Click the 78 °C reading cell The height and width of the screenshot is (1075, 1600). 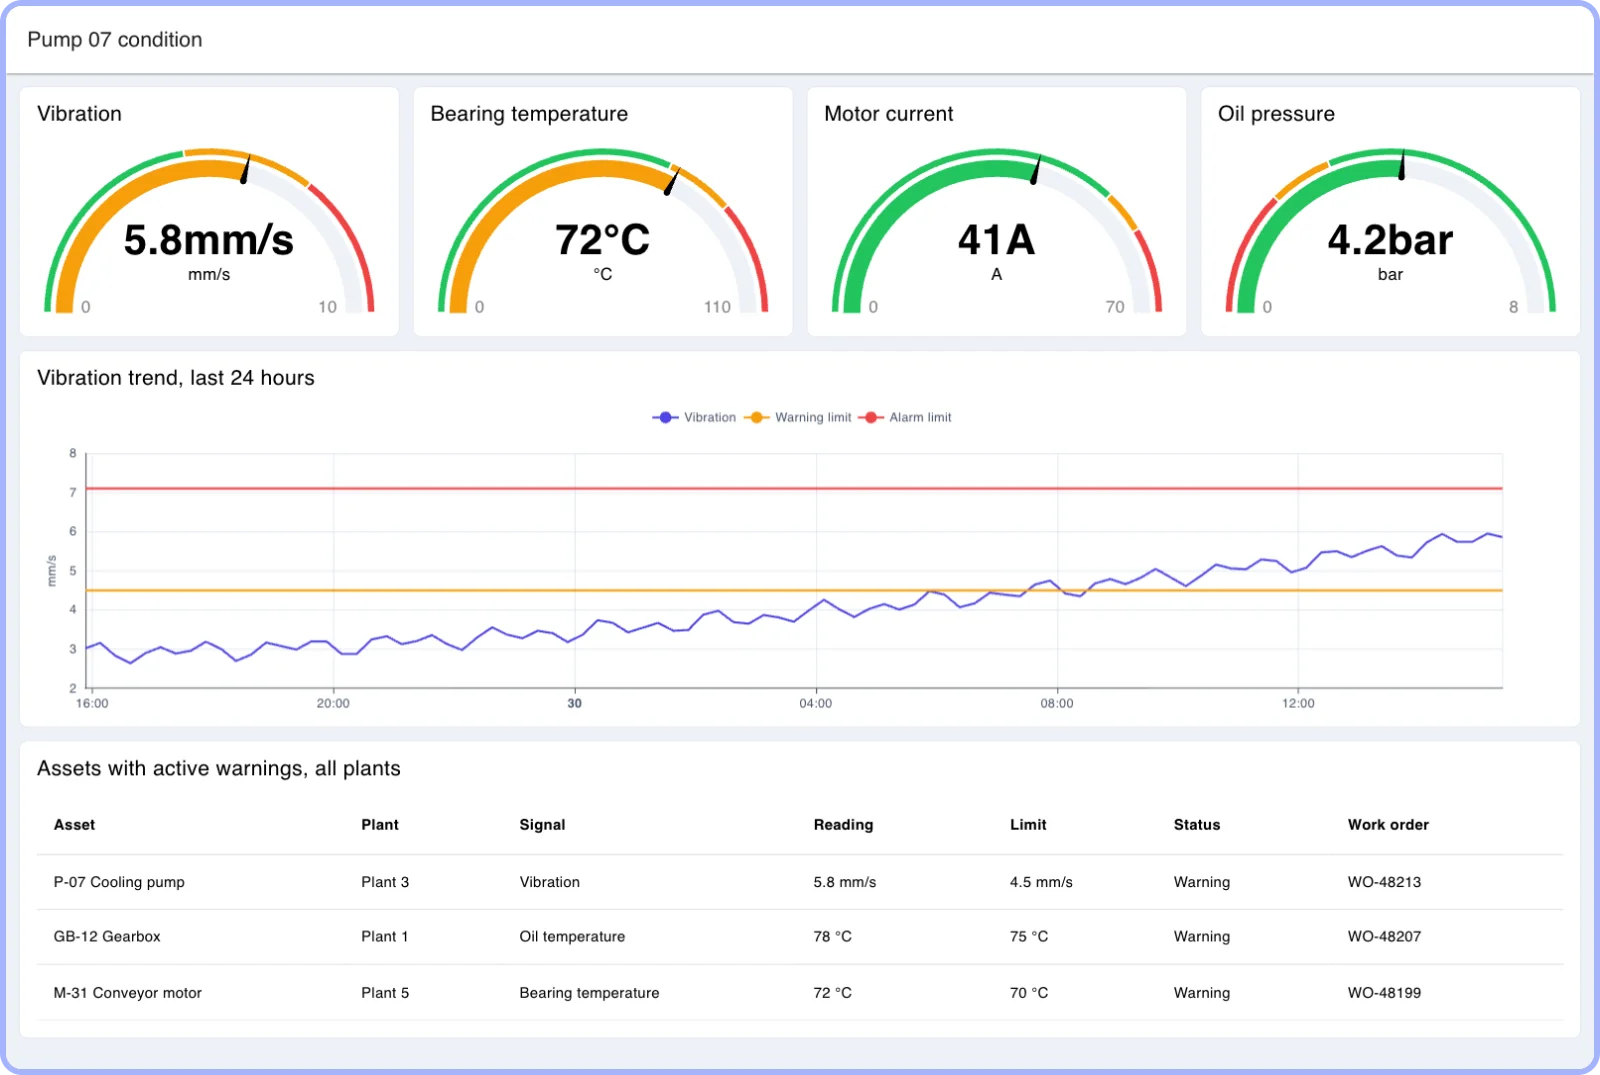click(832, 937)
